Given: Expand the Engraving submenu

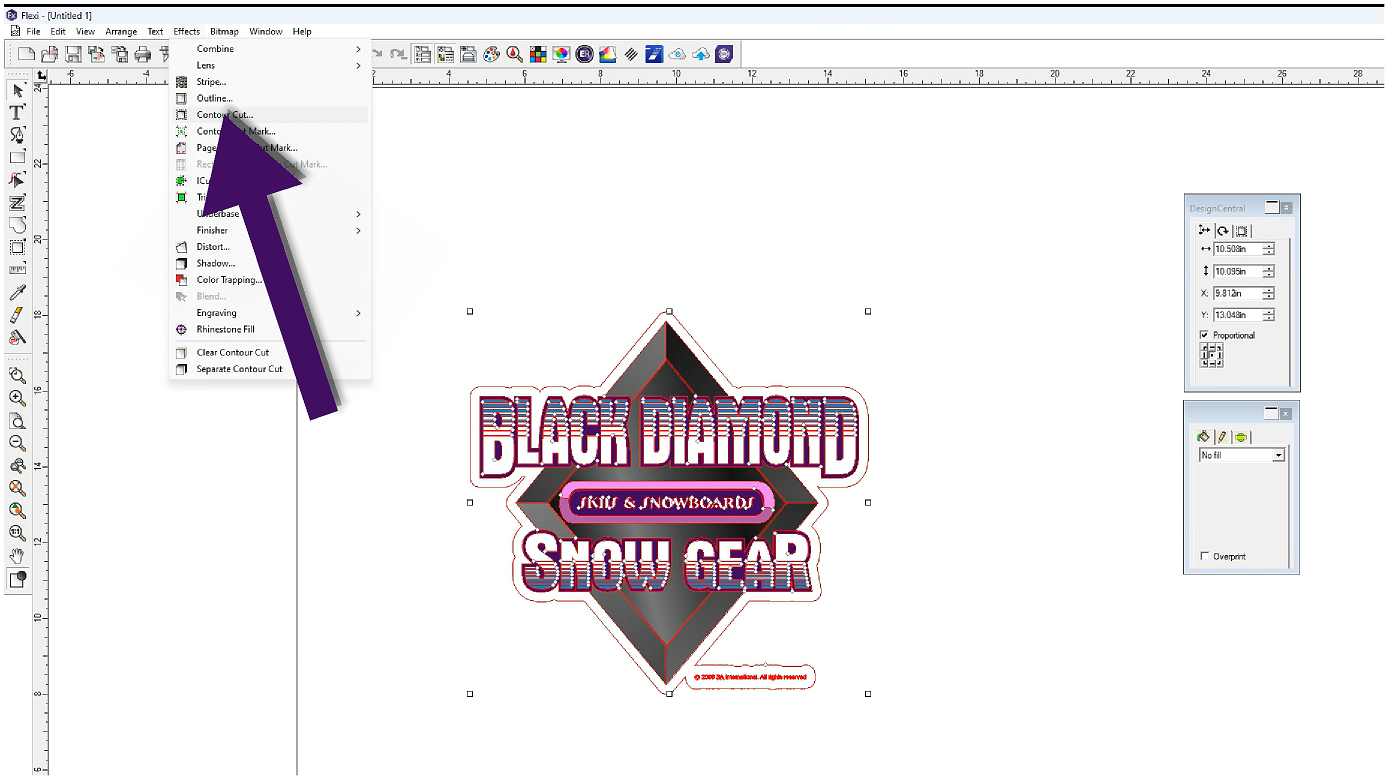Looking at the screenshot, I should tap(269, 313).
